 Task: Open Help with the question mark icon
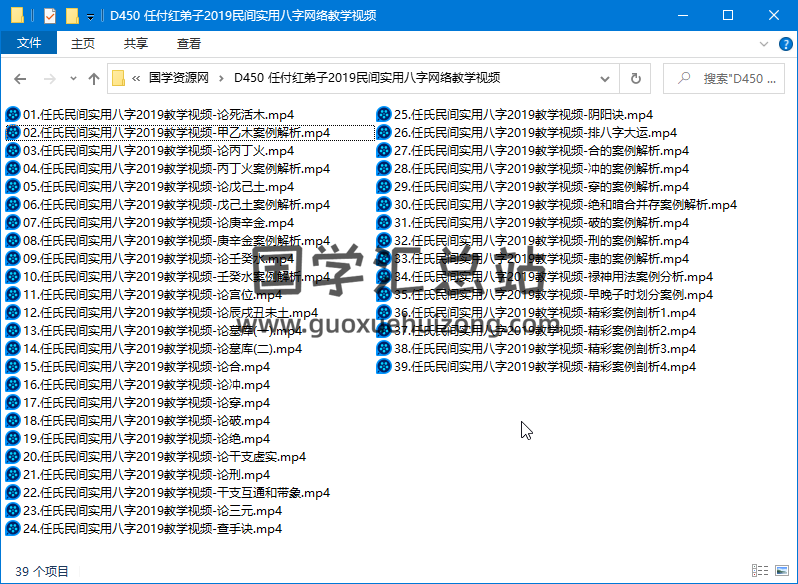pos(785,44)
